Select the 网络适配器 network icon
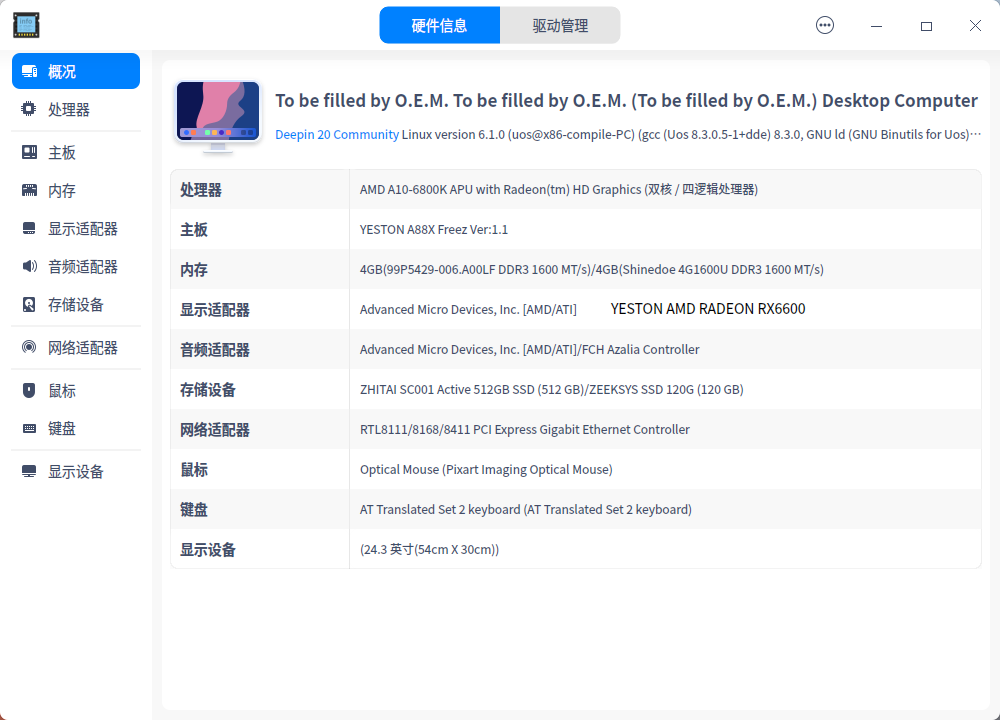Viewport: 1000px width, 720px height. pyautogui.click(x=29, y=347)
